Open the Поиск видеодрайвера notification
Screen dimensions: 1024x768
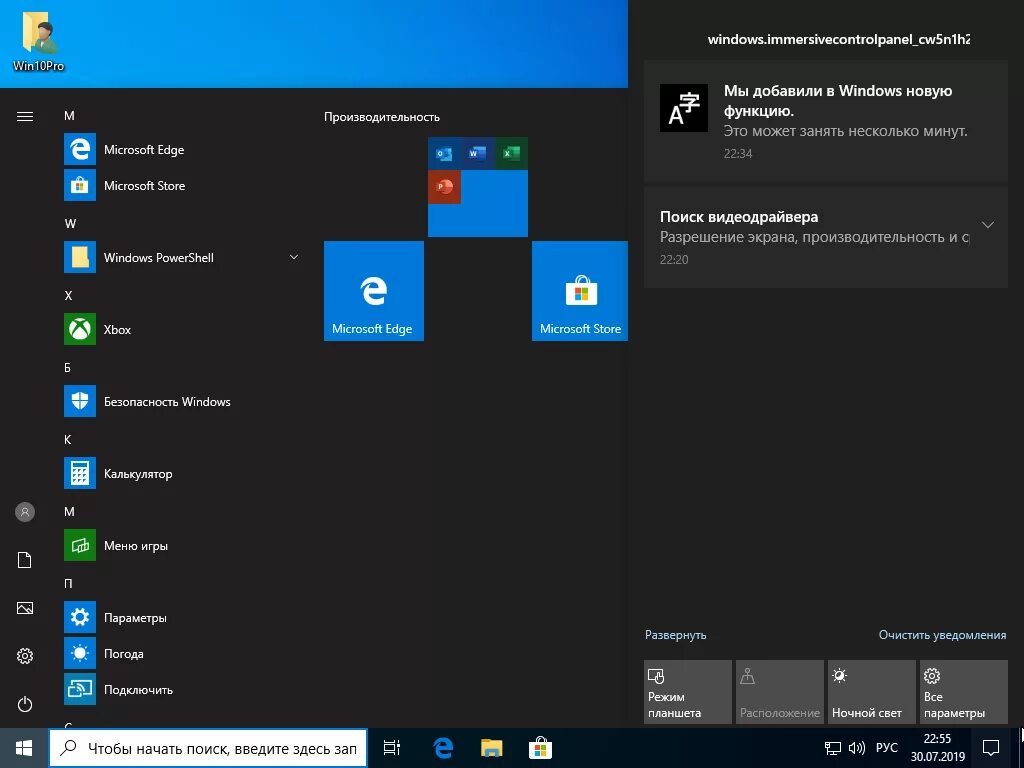coord(825,237)
